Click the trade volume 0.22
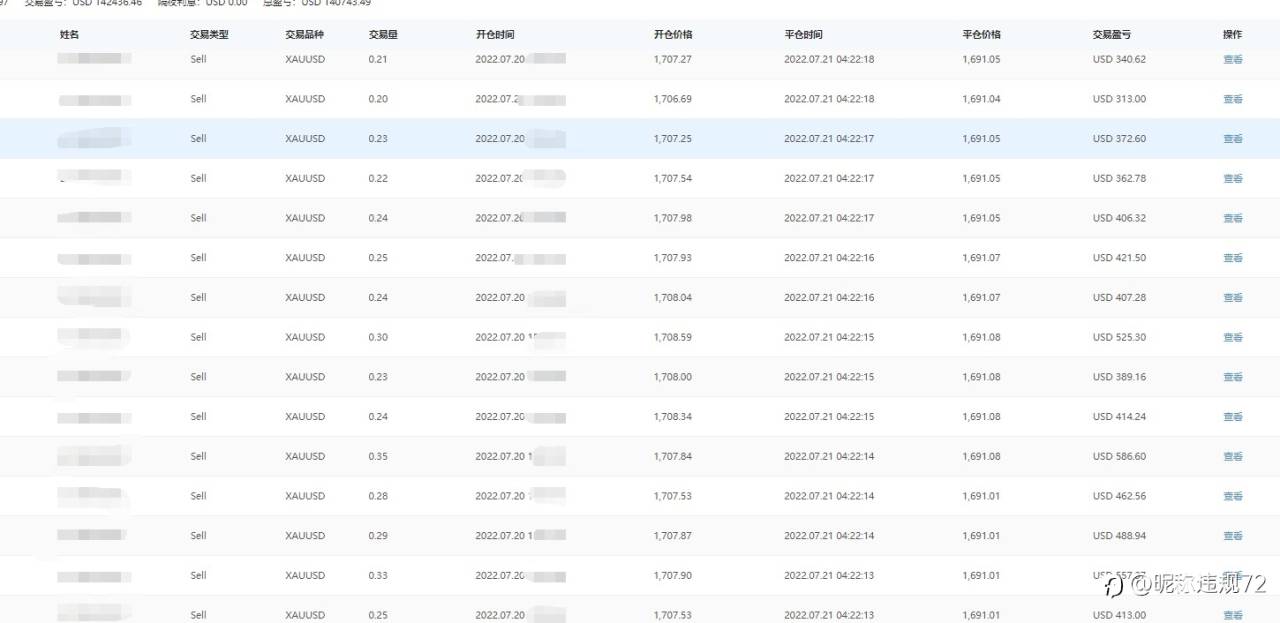 pyautogui.click(x=378, y=178)
